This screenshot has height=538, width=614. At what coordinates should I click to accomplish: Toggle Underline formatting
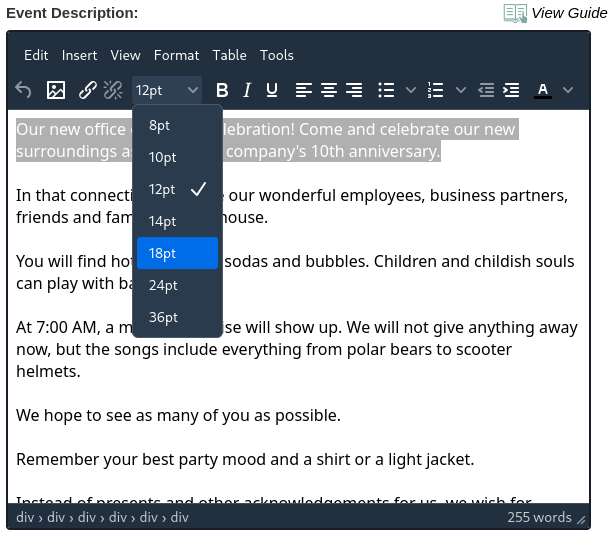[272, 90]
